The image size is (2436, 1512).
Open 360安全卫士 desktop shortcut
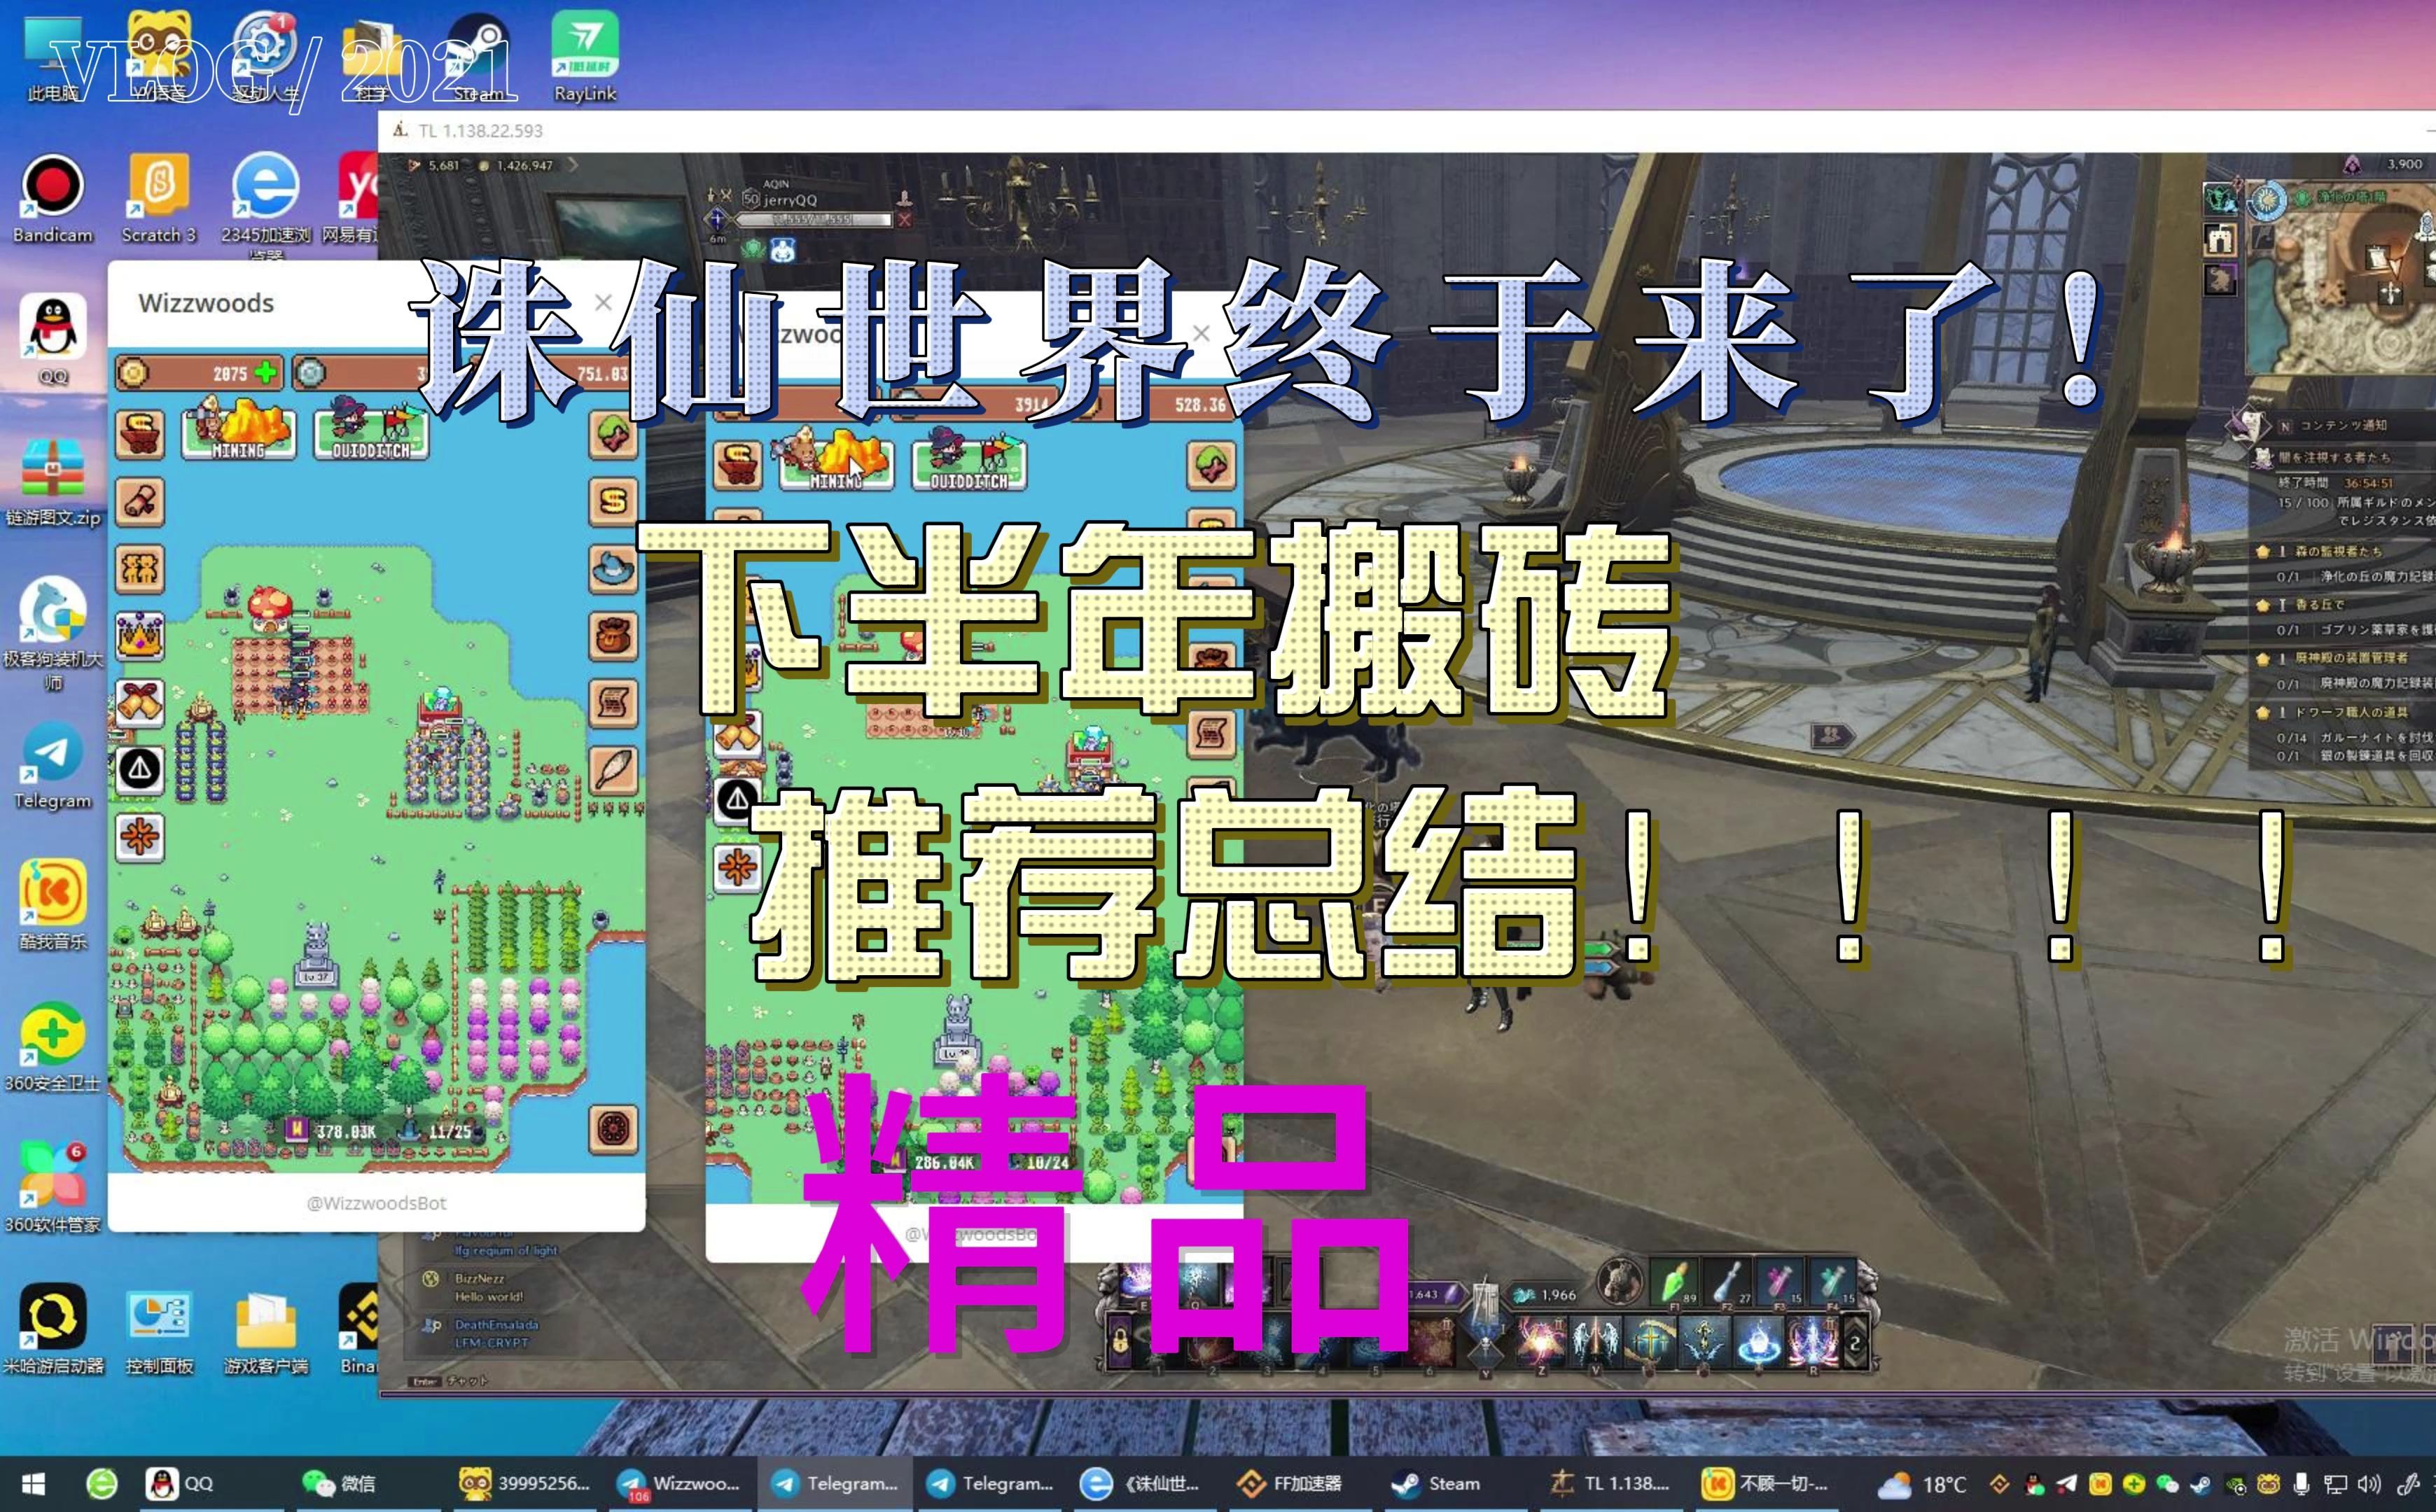[53, 1047]
